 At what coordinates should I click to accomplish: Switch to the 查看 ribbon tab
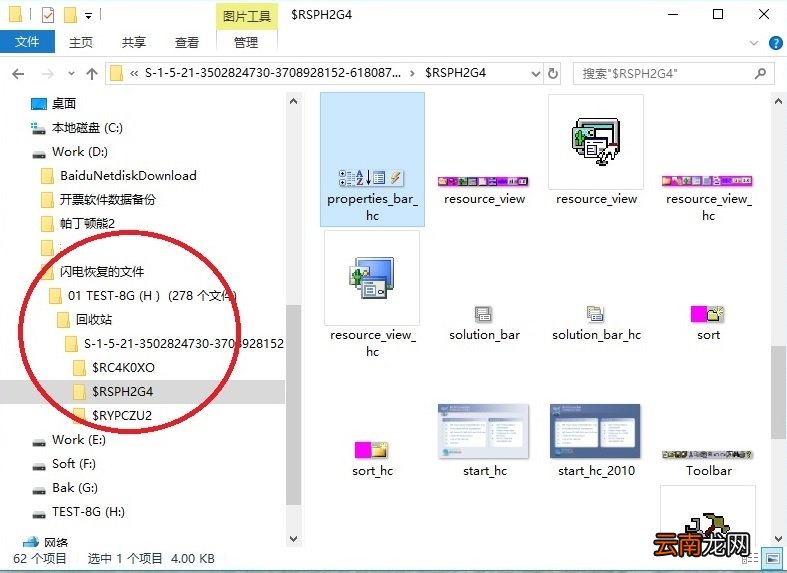click(187, 42)
